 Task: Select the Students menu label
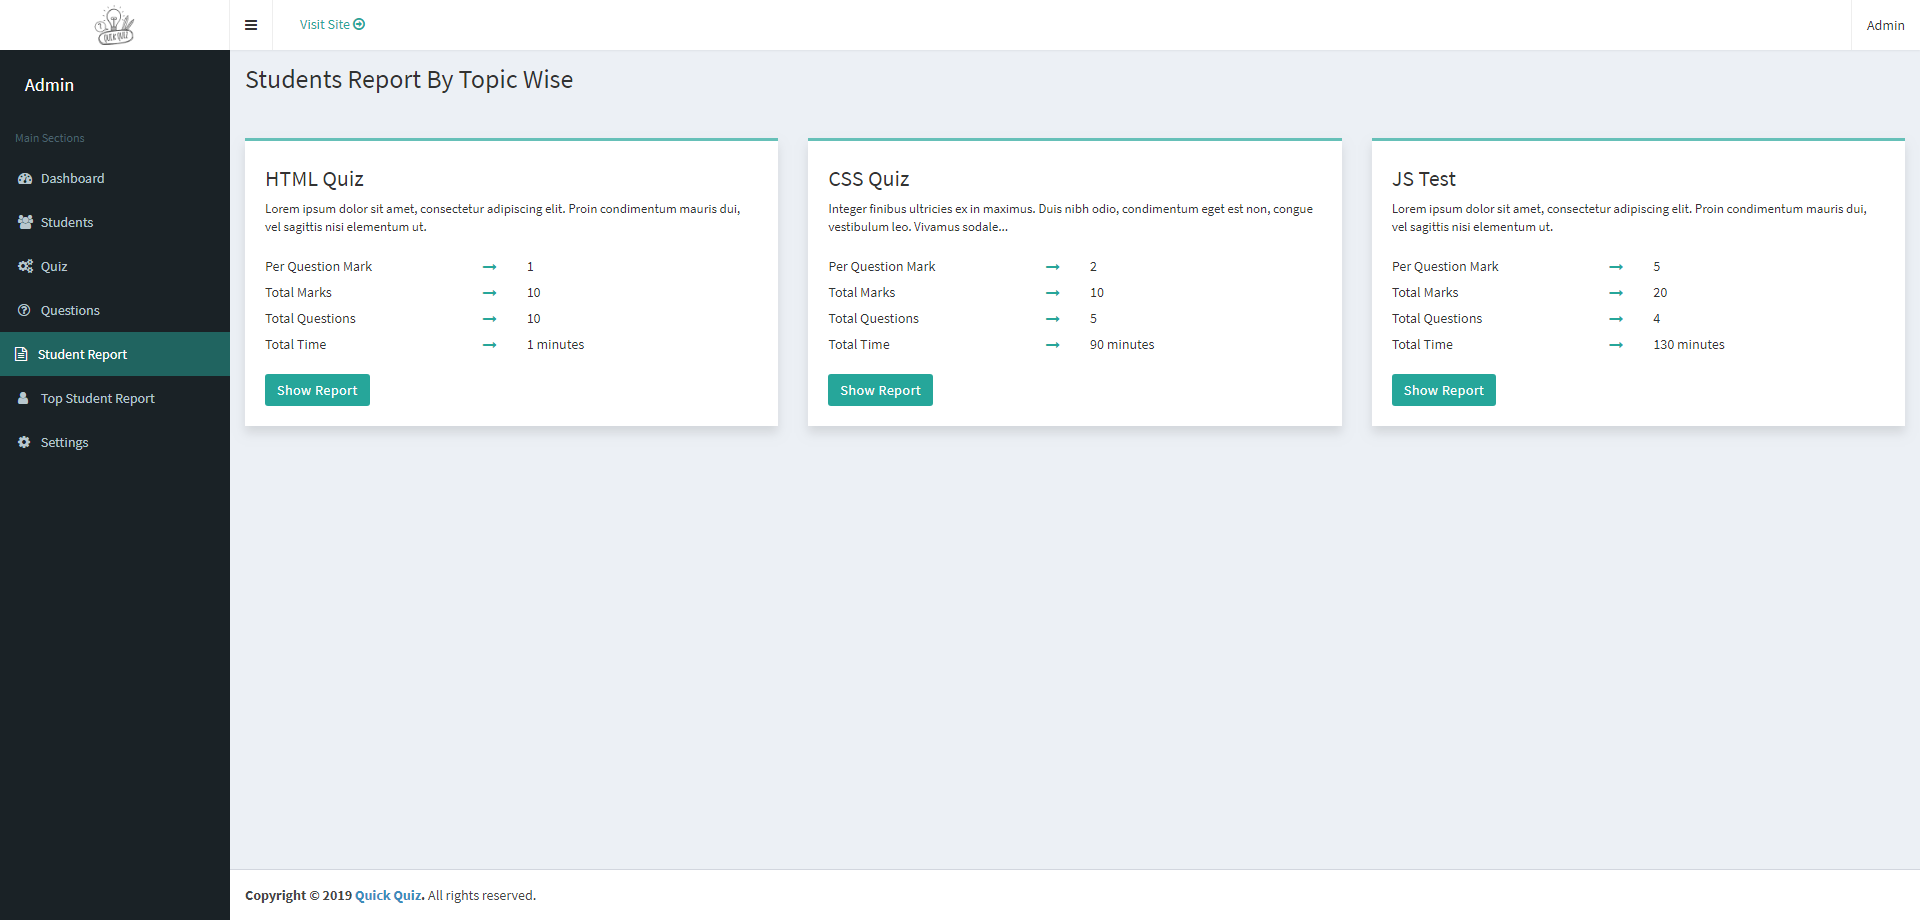(x=67, y=223)
